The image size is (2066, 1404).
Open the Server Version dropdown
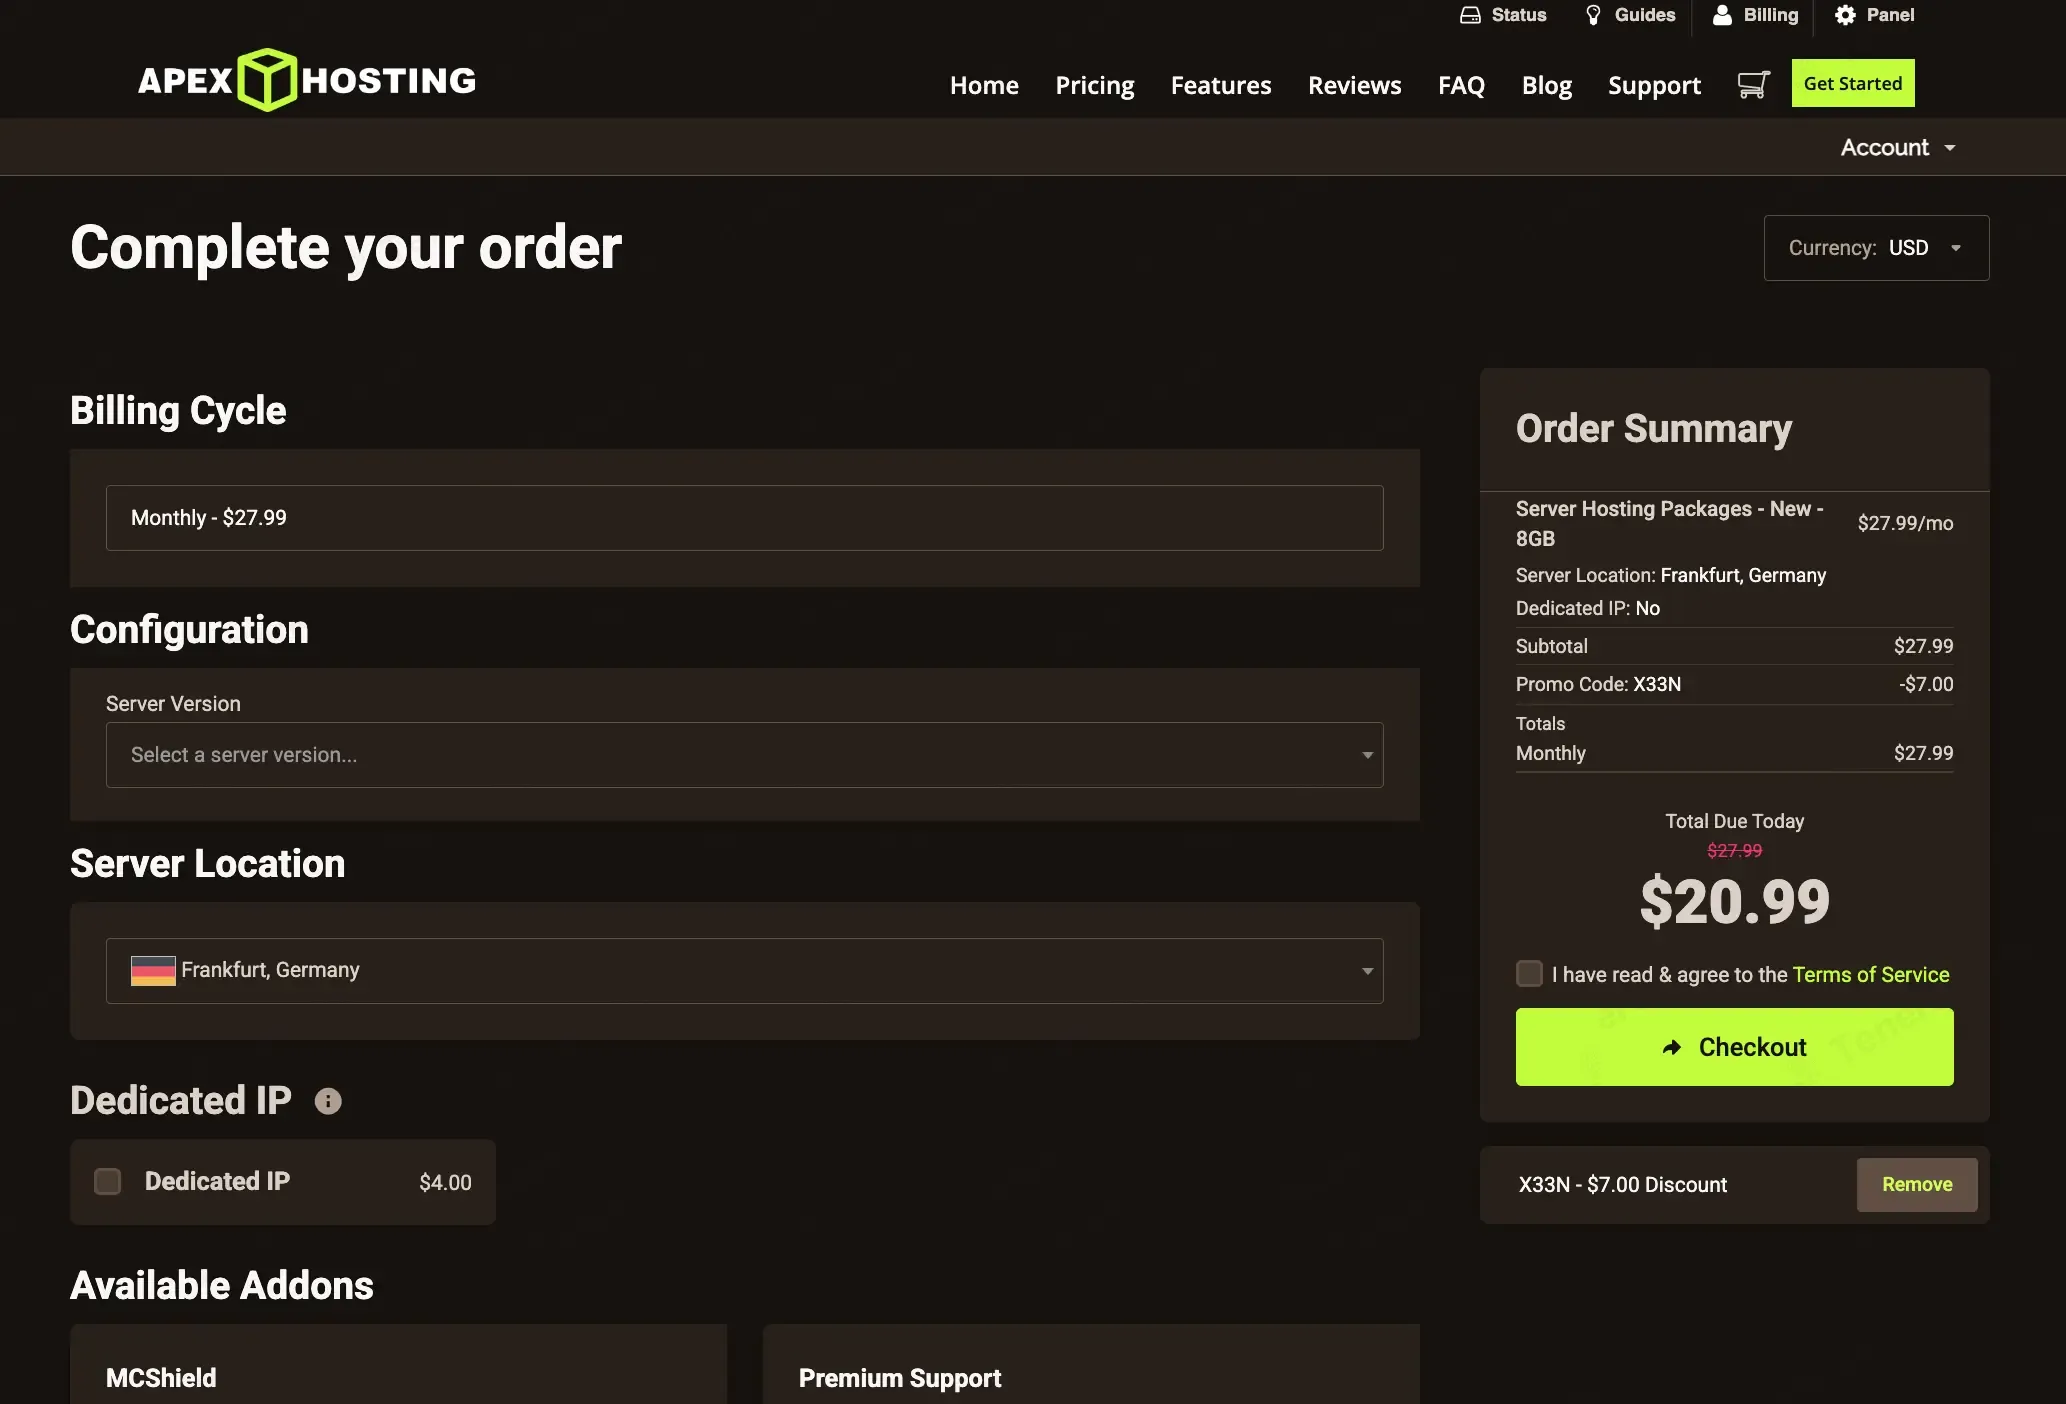point(744,755)
